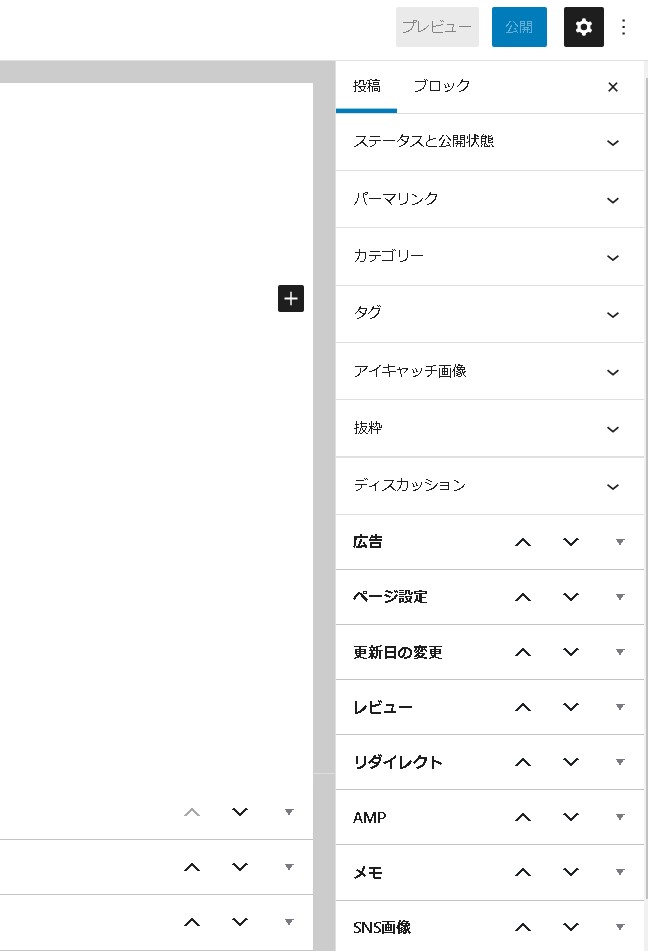Click the black add block plus icon

(291, 298)
